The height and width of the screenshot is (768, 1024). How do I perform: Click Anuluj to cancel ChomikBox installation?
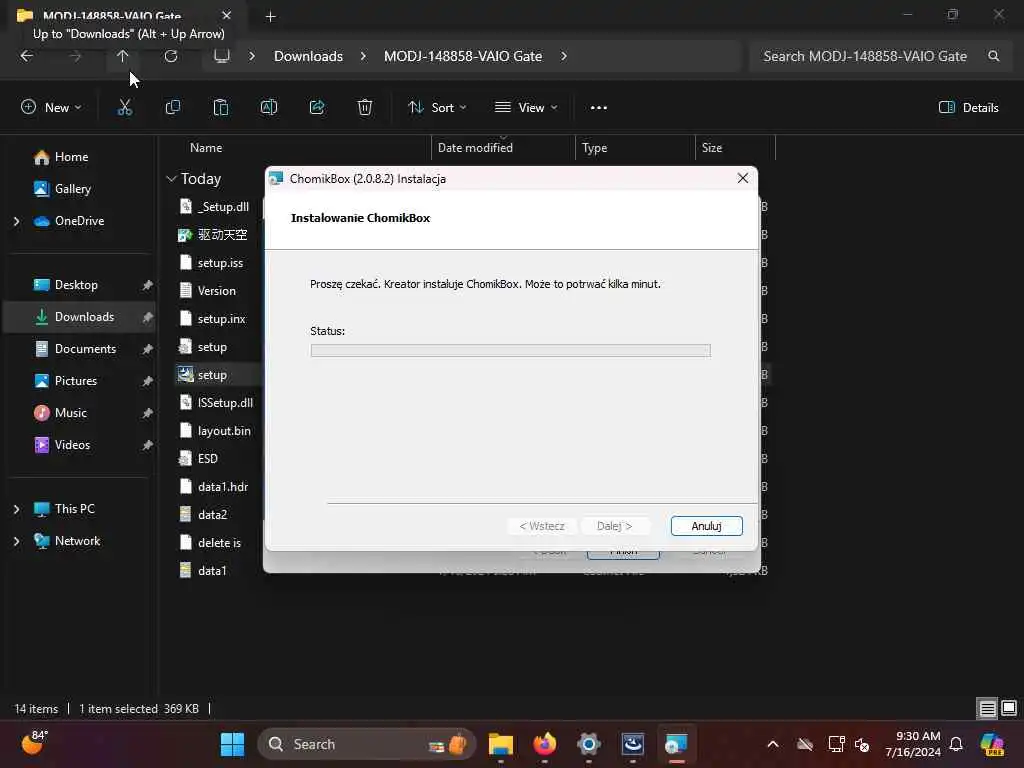pyautogui.click(x=707, y=526)
